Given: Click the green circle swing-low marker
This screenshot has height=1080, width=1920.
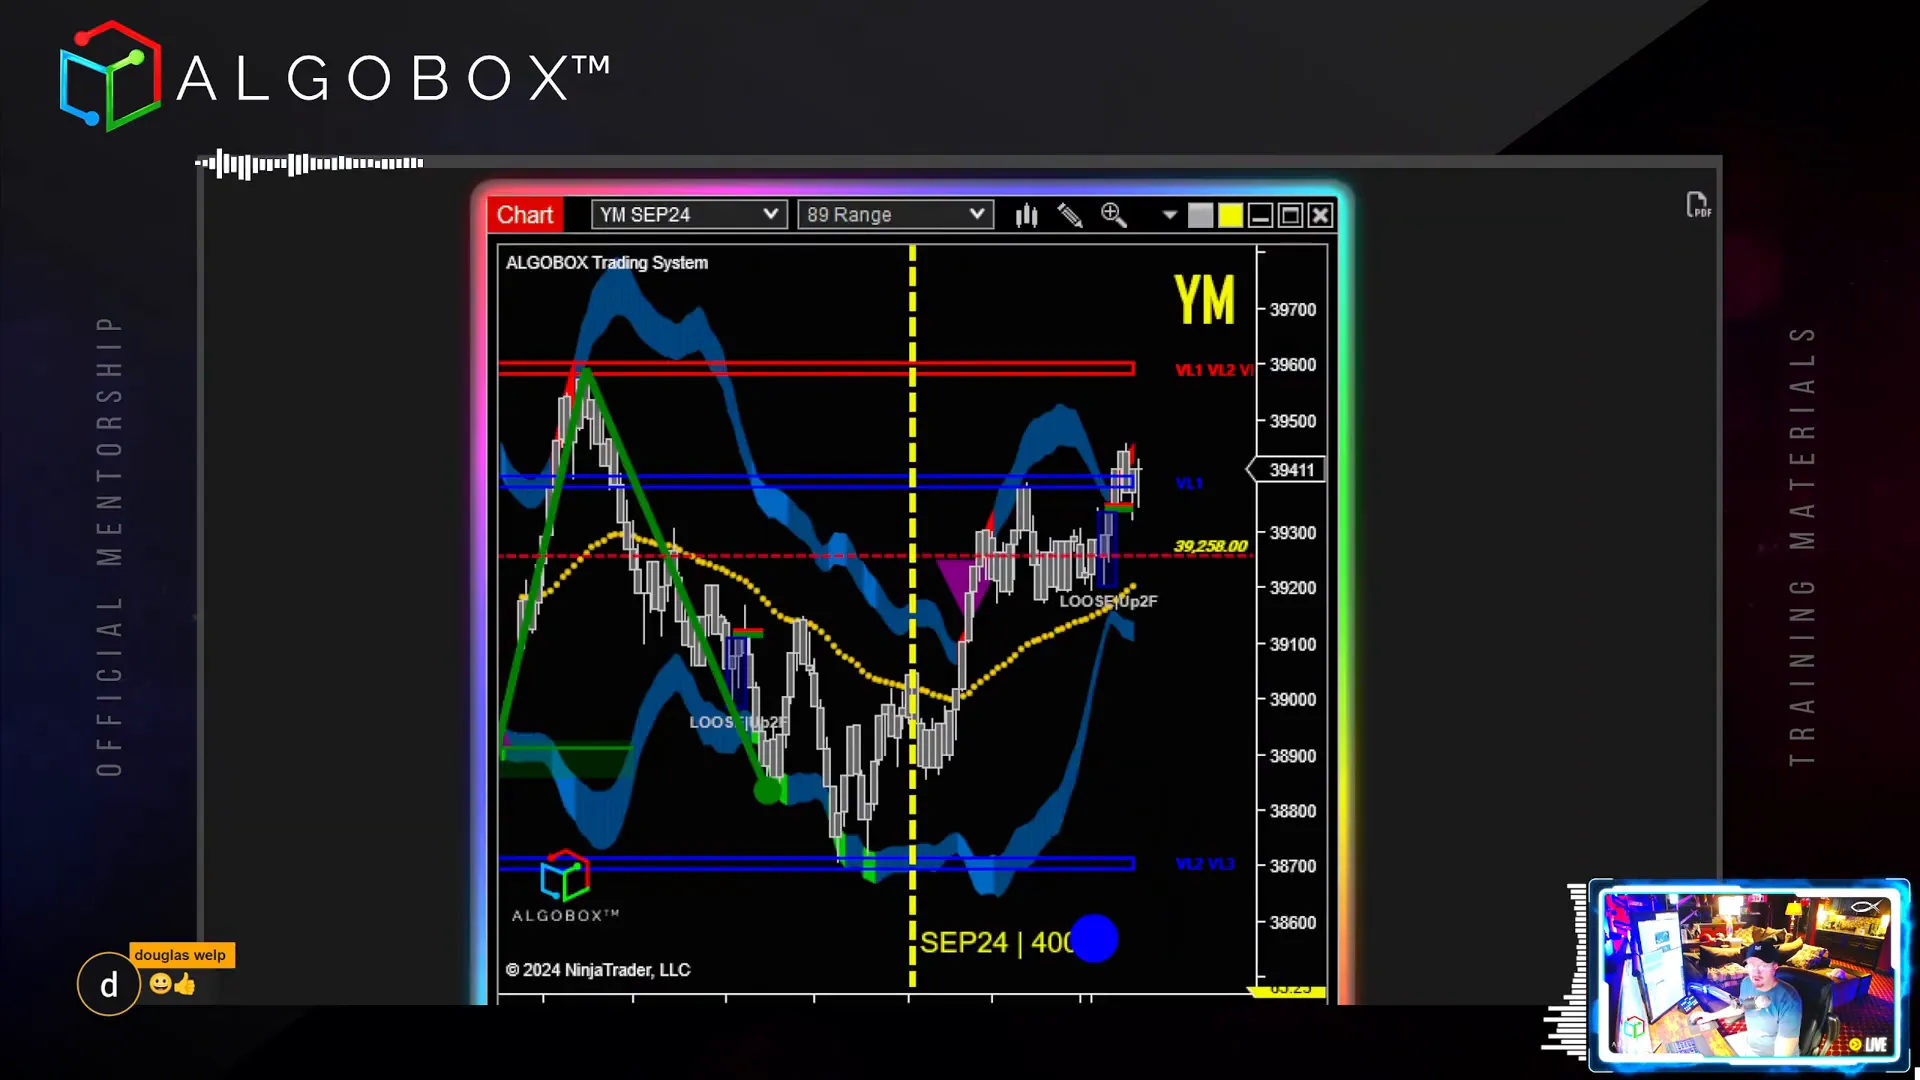Looking at the screenshot, I should pos(767,791).
